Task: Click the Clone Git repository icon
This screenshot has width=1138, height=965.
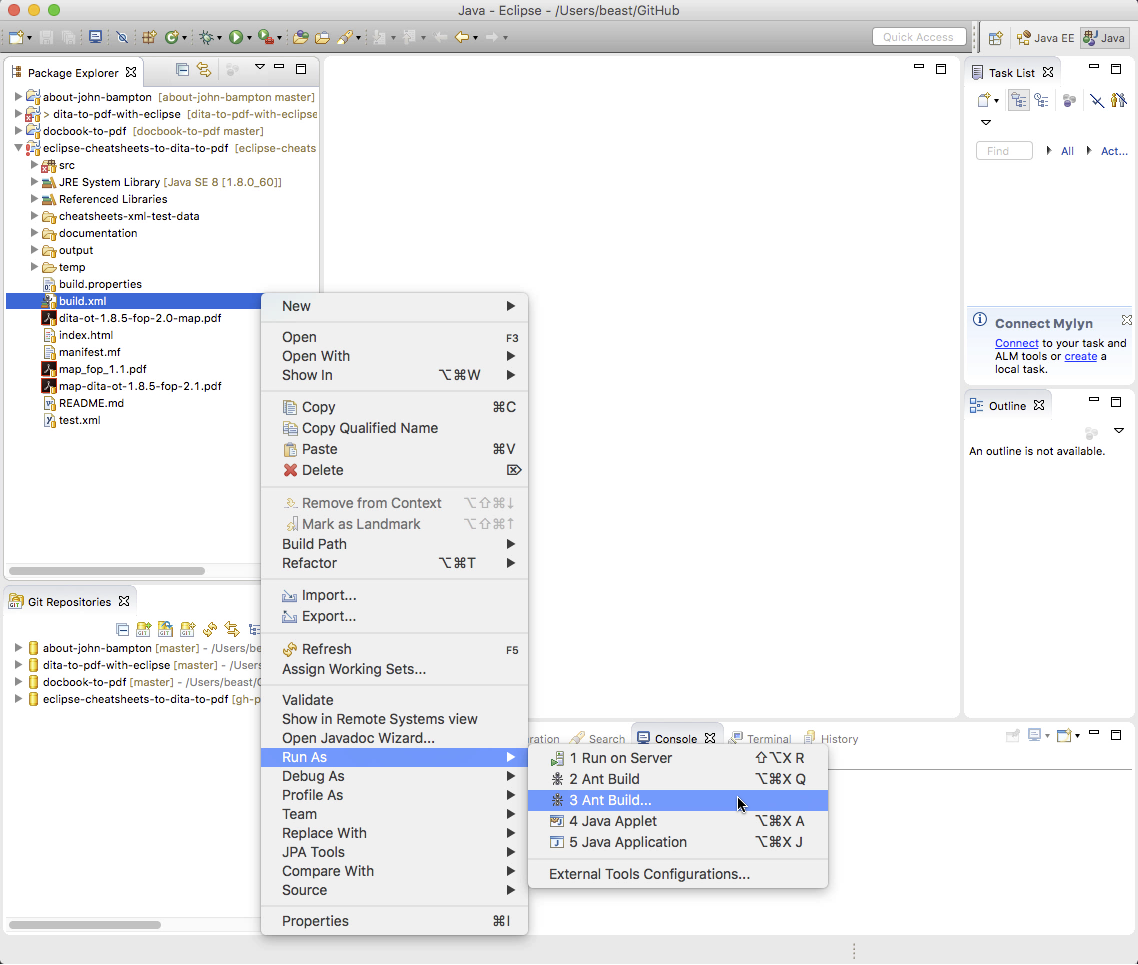Action: click(165, 629)
